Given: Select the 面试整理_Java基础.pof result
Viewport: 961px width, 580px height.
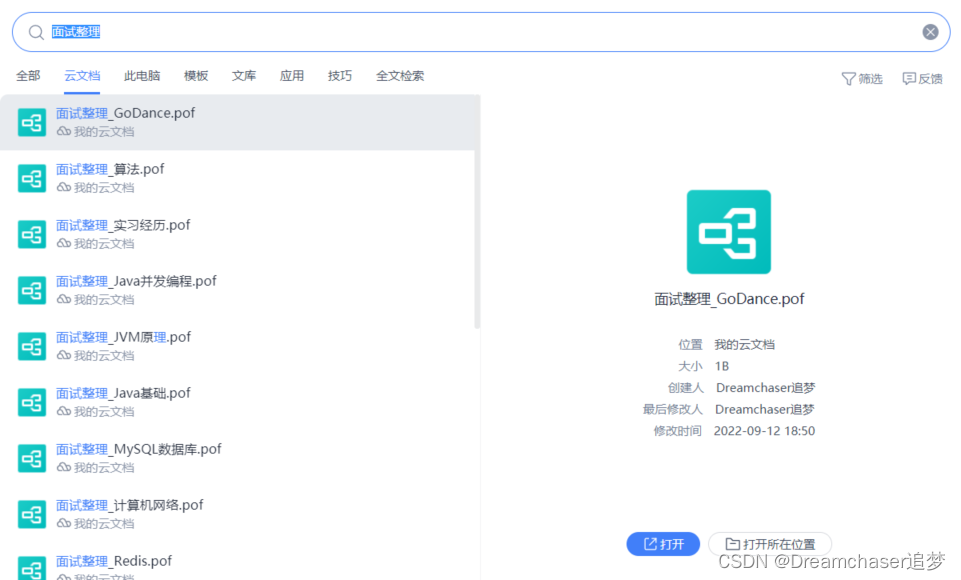Looking at the screenshot, I should (x=123, y=394).
